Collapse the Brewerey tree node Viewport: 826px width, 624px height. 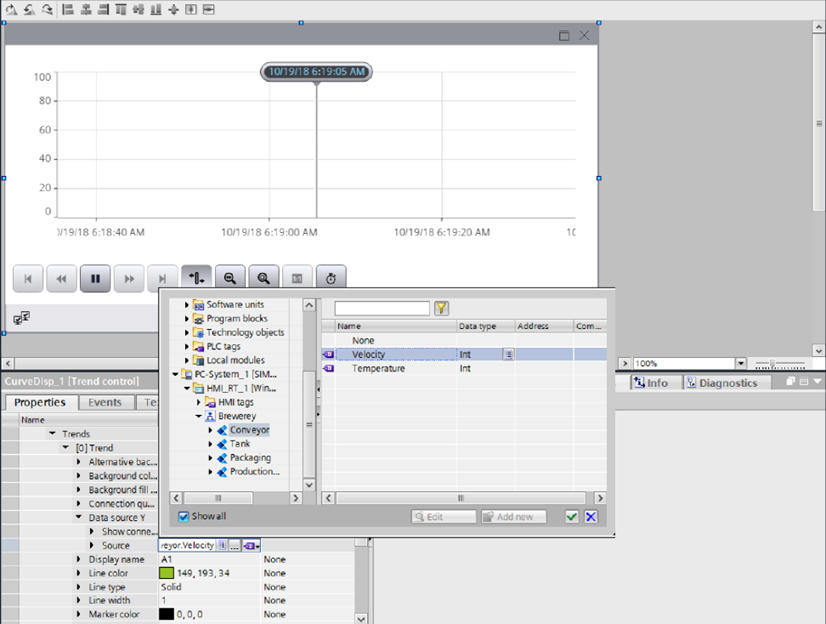198,416
